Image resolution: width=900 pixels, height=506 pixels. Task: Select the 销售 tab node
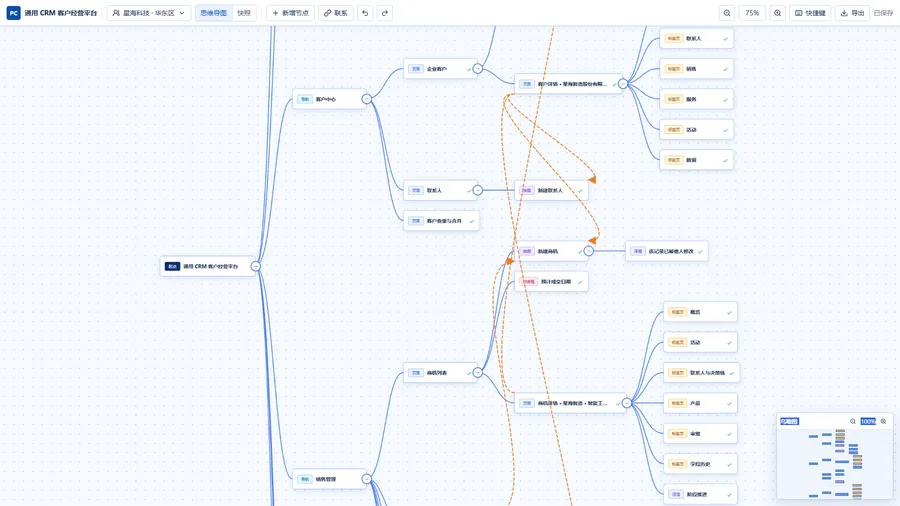coord(696,69)
